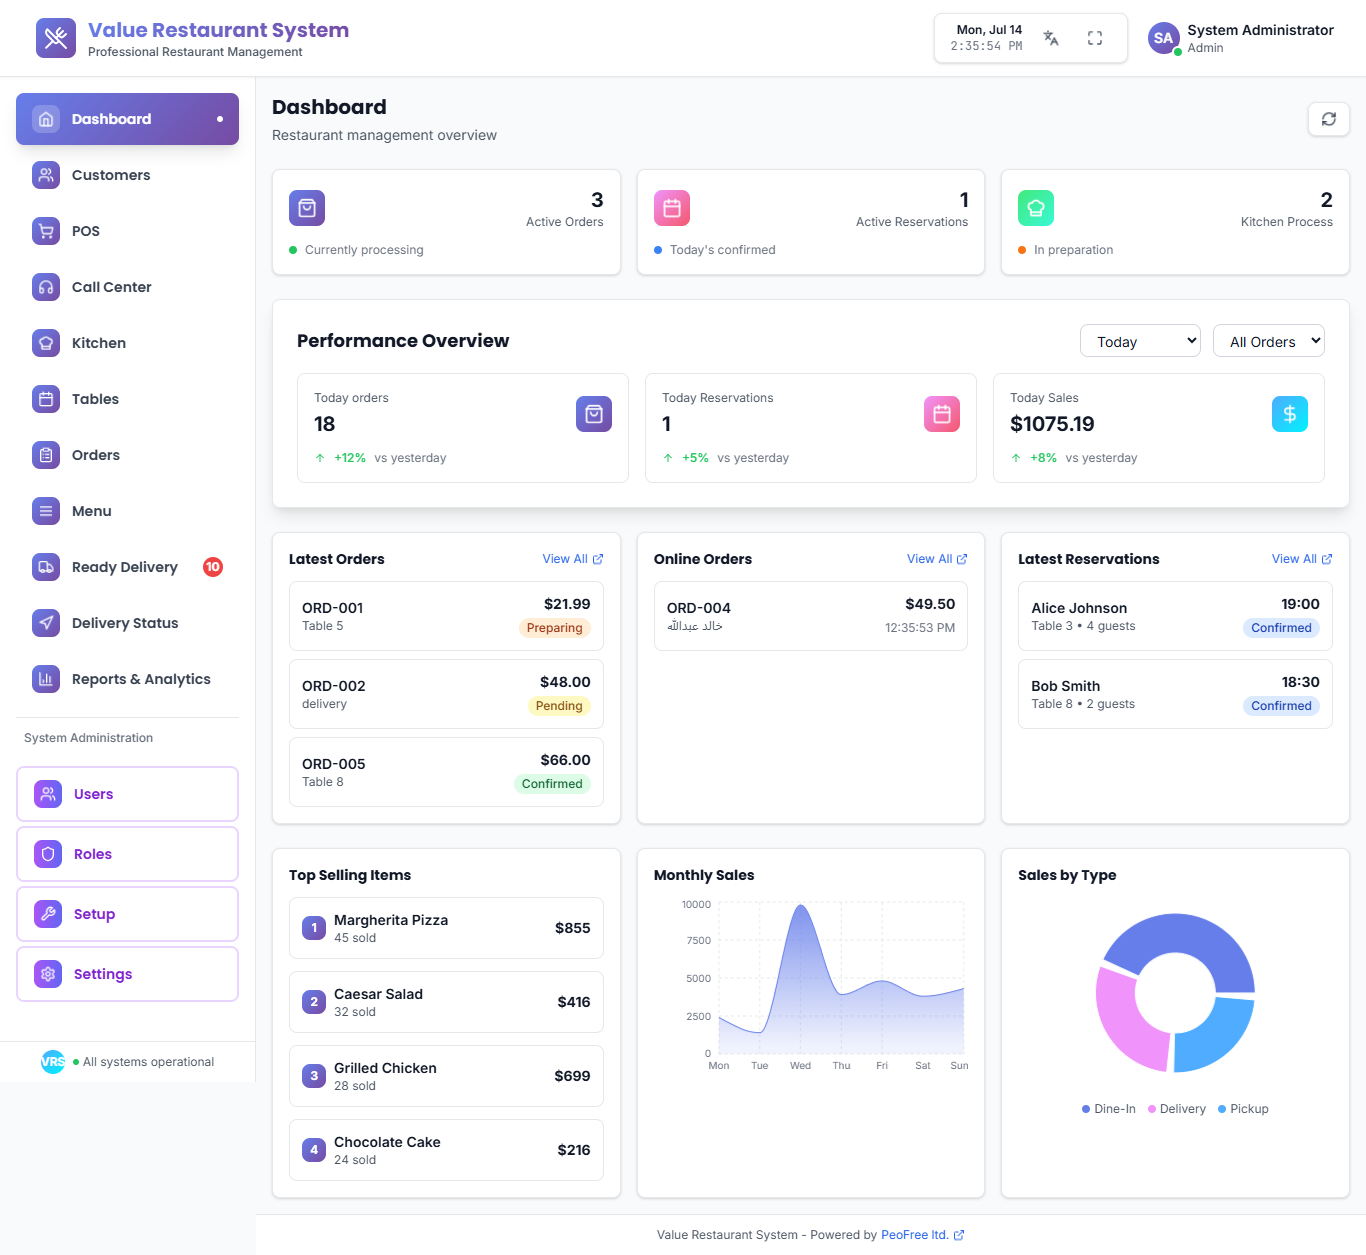Click the language translate icon
1366x1255 pixels.
point(1051,38)
